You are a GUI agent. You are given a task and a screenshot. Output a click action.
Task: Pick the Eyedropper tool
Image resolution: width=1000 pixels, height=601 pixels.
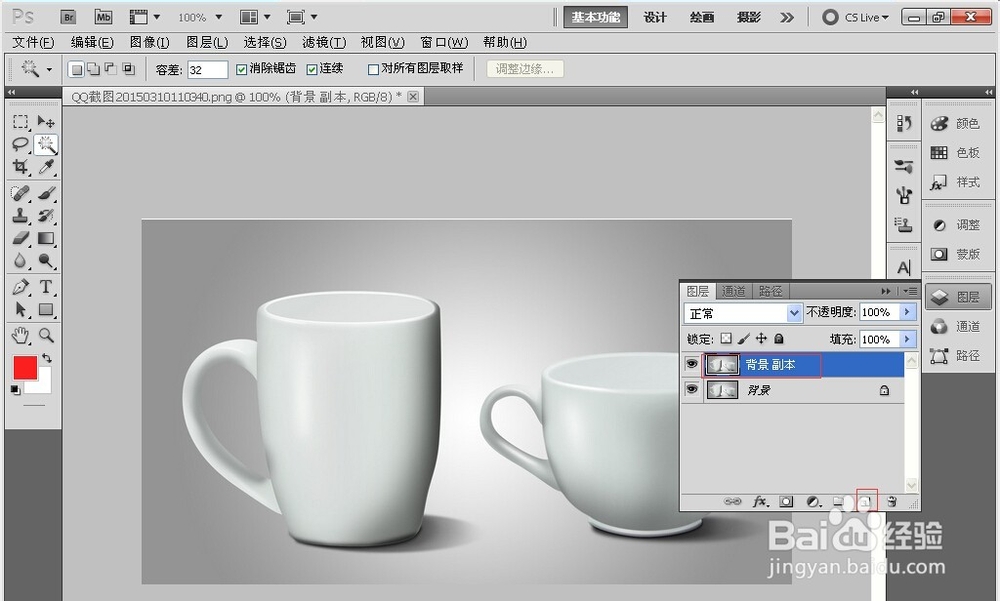[46, 167]
